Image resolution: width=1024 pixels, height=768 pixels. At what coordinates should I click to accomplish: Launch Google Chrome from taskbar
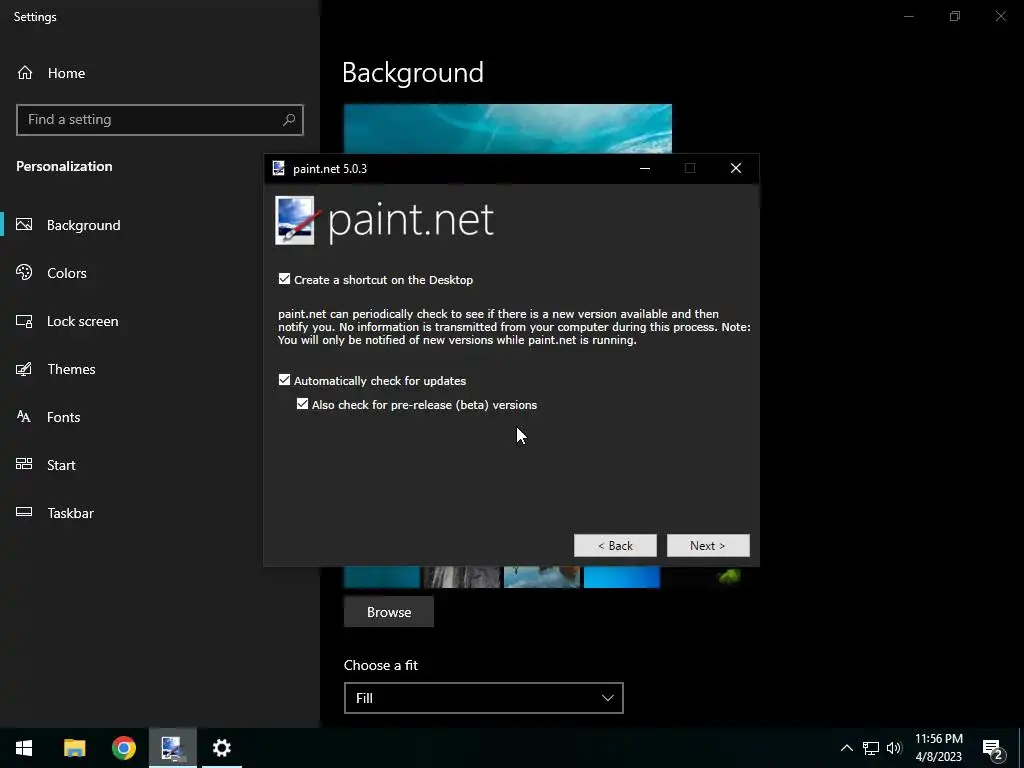123,748
